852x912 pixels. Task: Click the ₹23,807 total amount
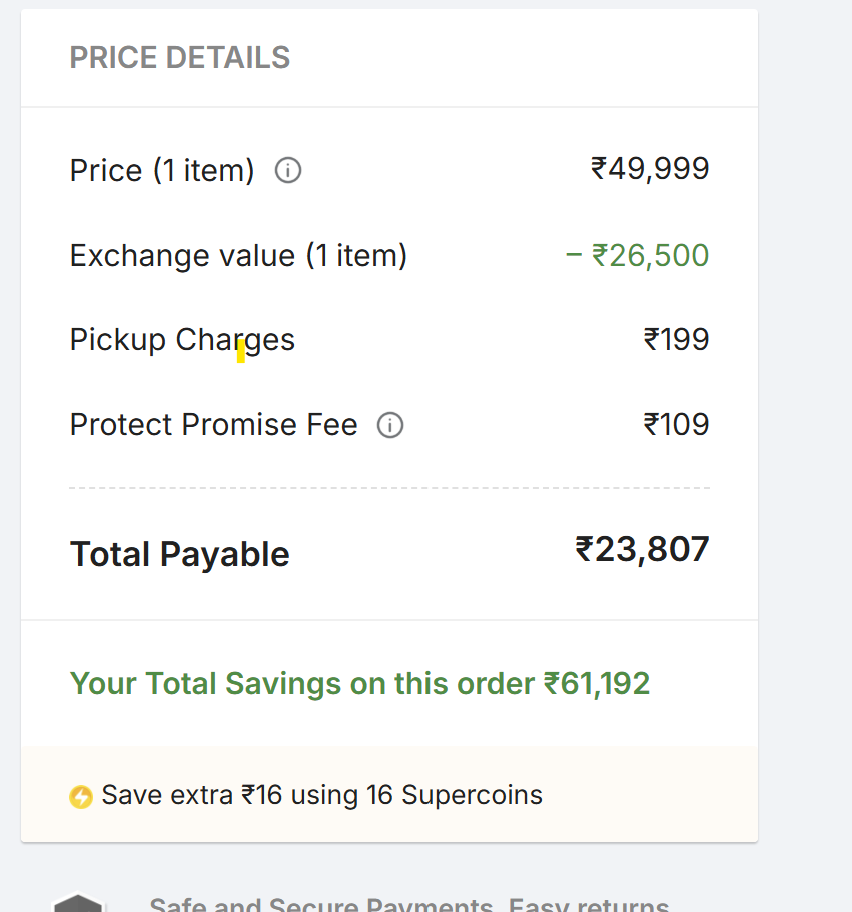click(x=642, y=549)
